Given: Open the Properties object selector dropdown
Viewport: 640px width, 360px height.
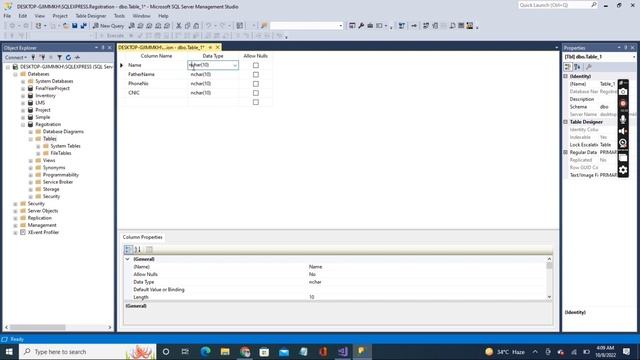Looking at the screenshot, I should (x=633, y=57).
